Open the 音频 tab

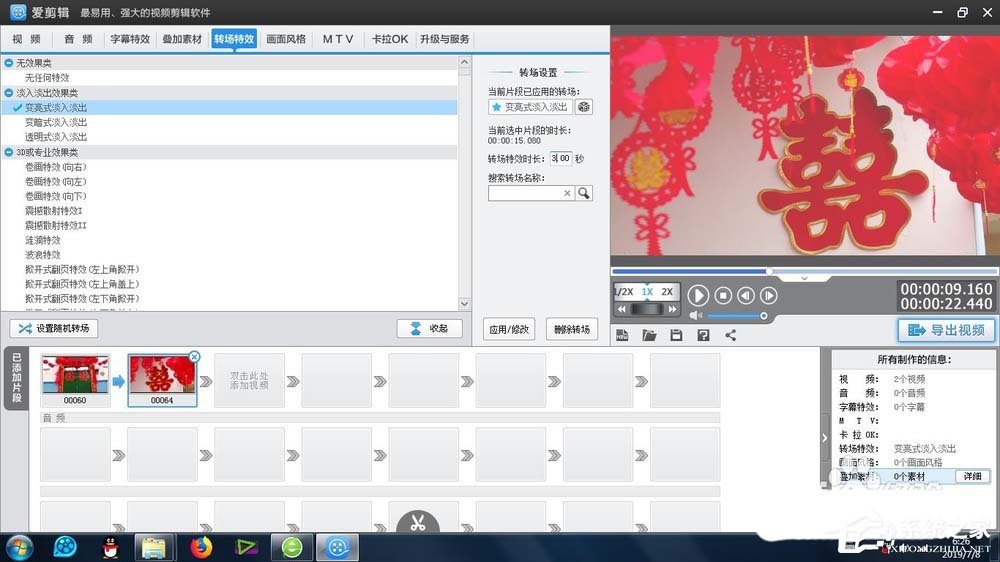(x=78, y=39)
